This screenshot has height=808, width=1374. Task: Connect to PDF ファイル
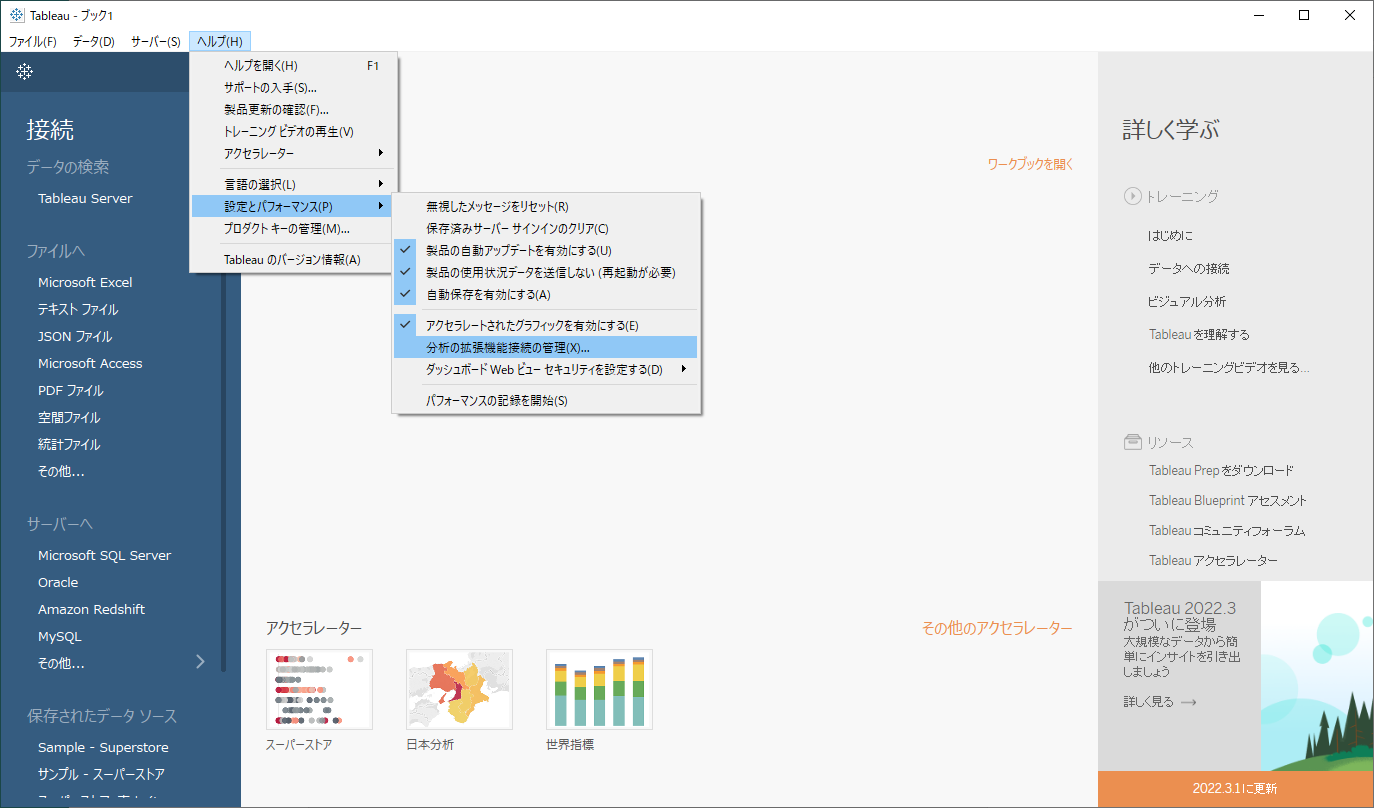[71, 390]
